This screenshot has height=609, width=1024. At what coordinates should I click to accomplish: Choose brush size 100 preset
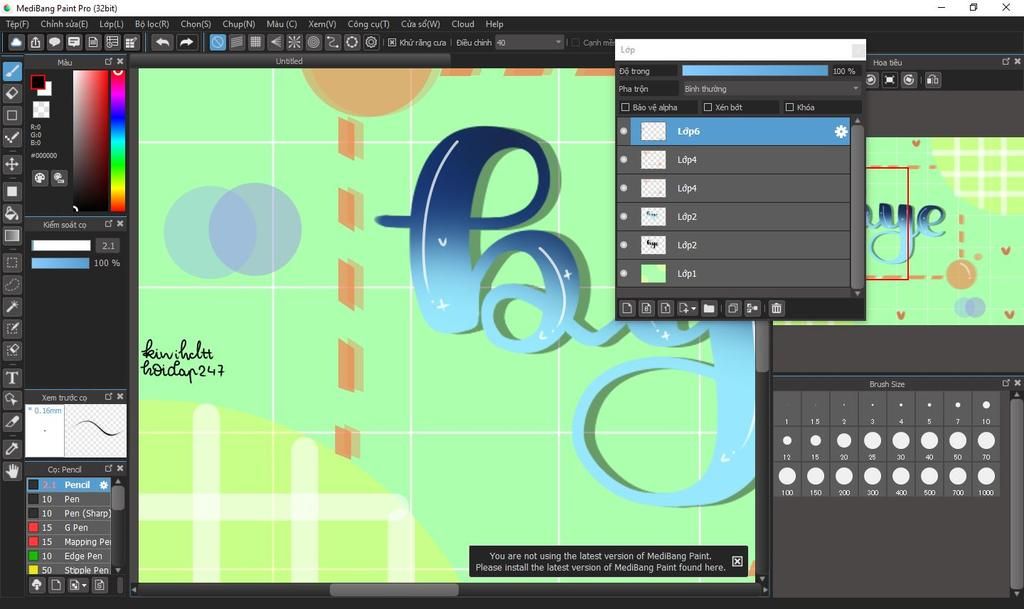coord(787,480)
